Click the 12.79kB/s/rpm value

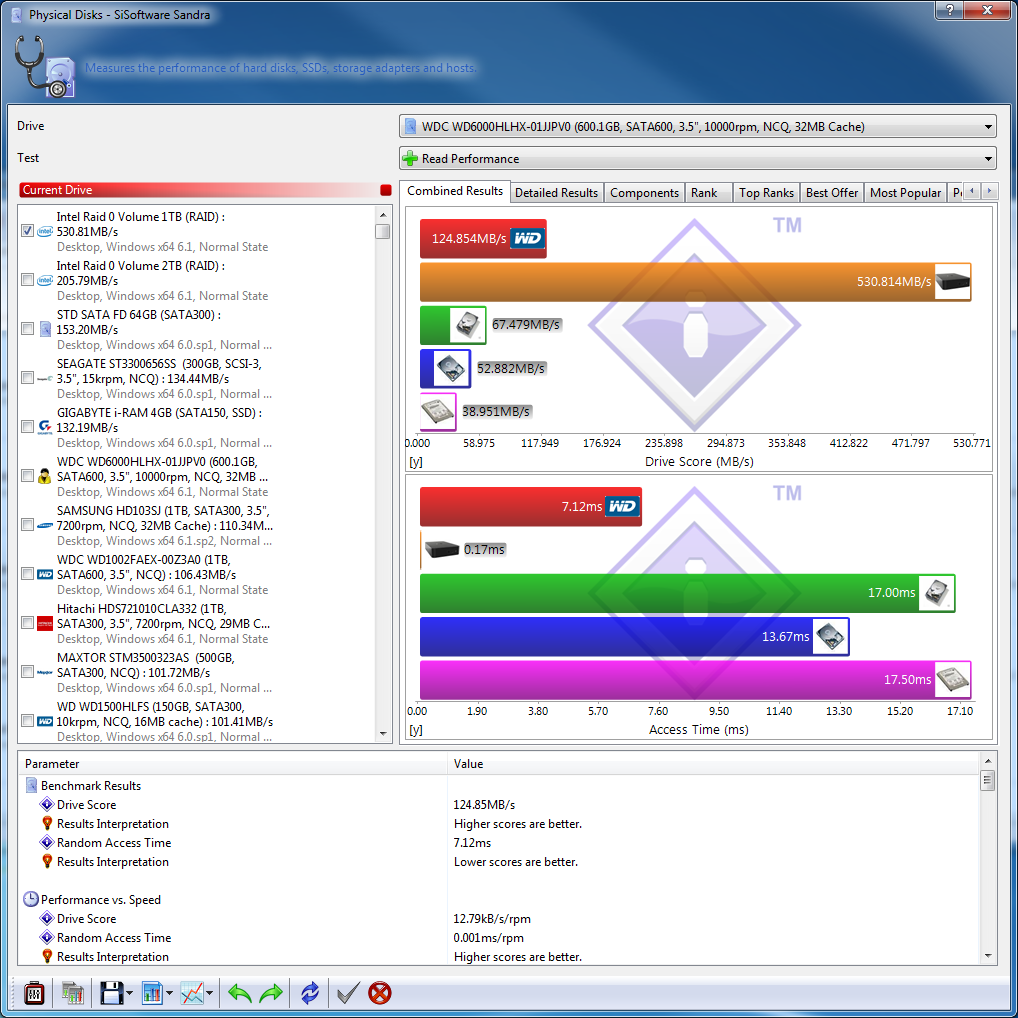(x=491, y=919)
